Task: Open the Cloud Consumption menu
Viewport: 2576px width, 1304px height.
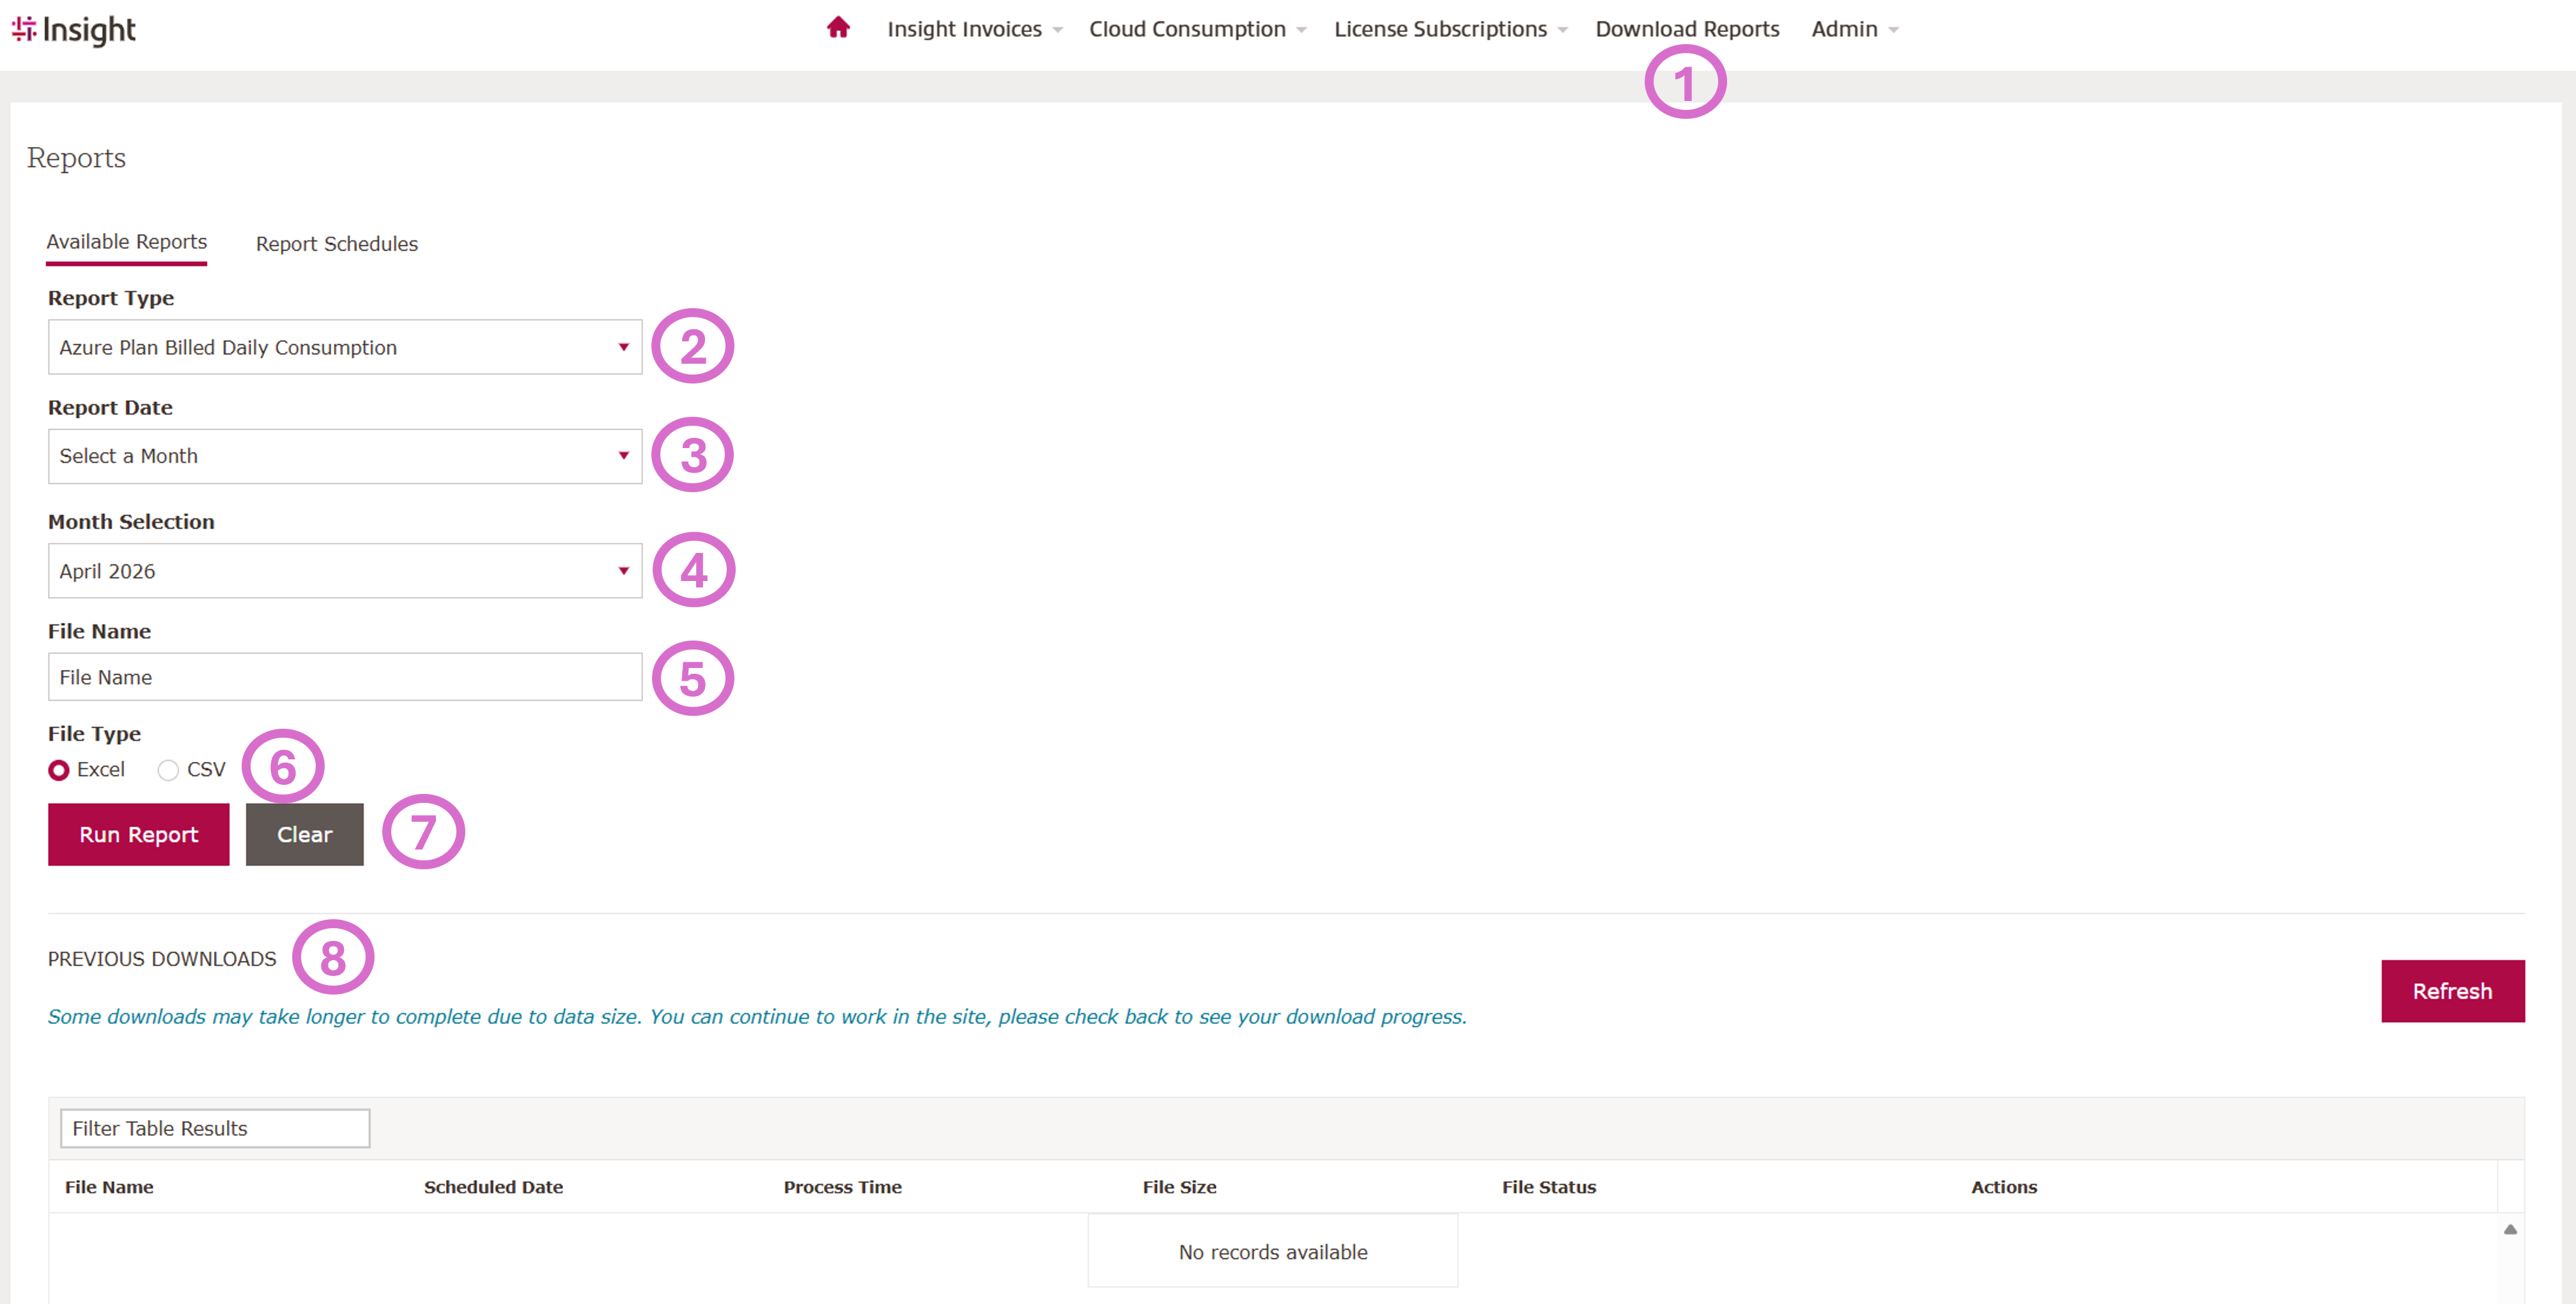Action: [x=1197, y=29]
